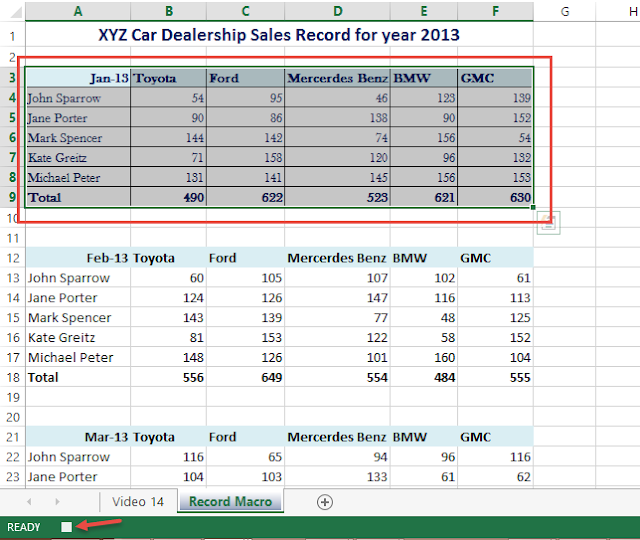Click the Total label in row 9
Screen dimensions: 640x540
click(x=78, y=198)
